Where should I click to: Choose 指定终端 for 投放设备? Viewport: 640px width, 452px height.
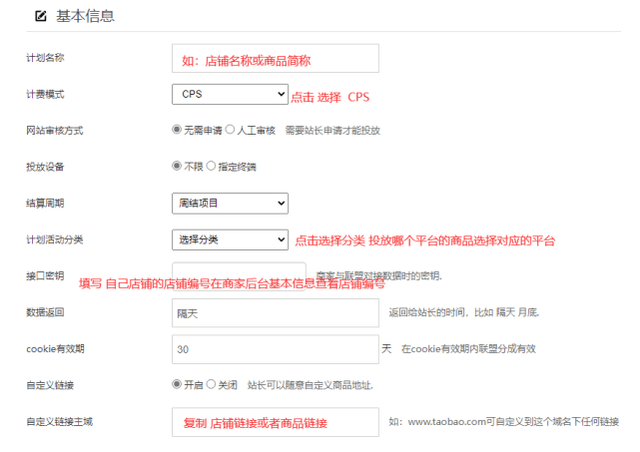click(x=213, y=166)
